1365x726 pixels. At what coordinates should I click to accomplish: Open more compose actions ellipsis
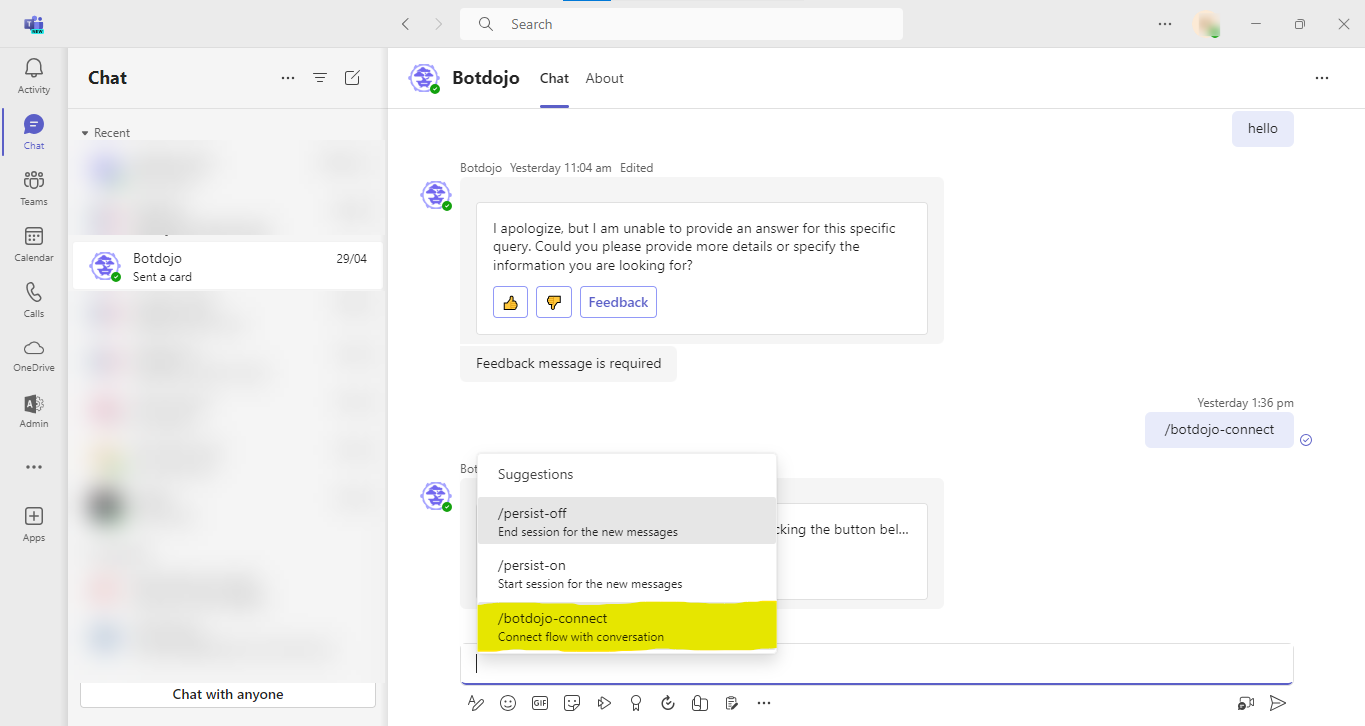tap(764, 703)
